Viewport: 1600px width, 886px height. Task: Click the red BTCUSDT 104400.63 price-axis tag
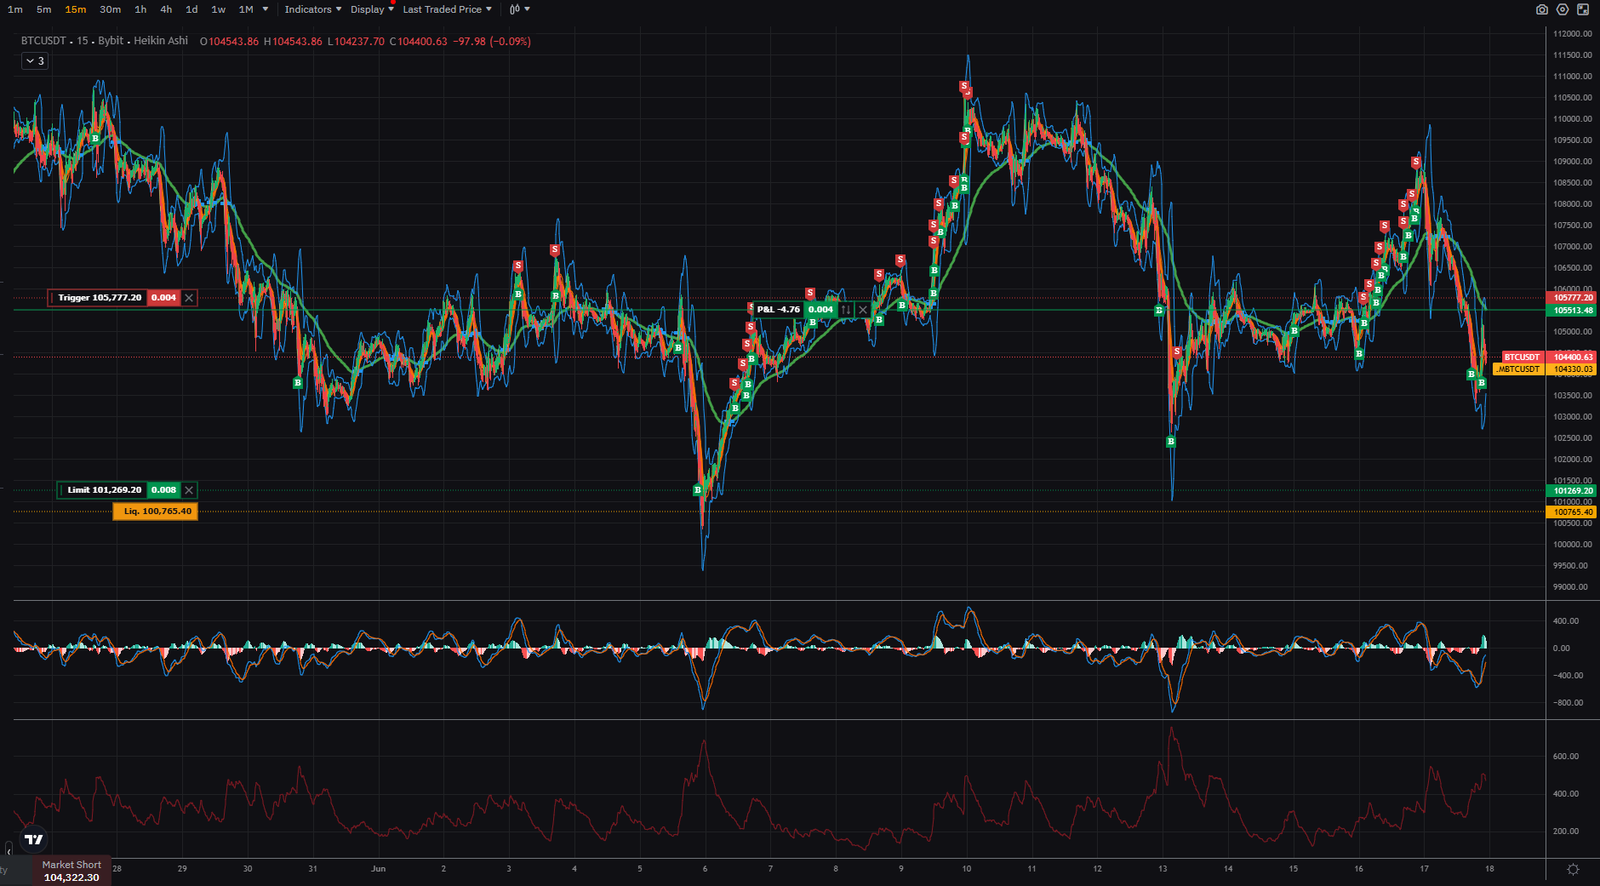coord(1548,357)
